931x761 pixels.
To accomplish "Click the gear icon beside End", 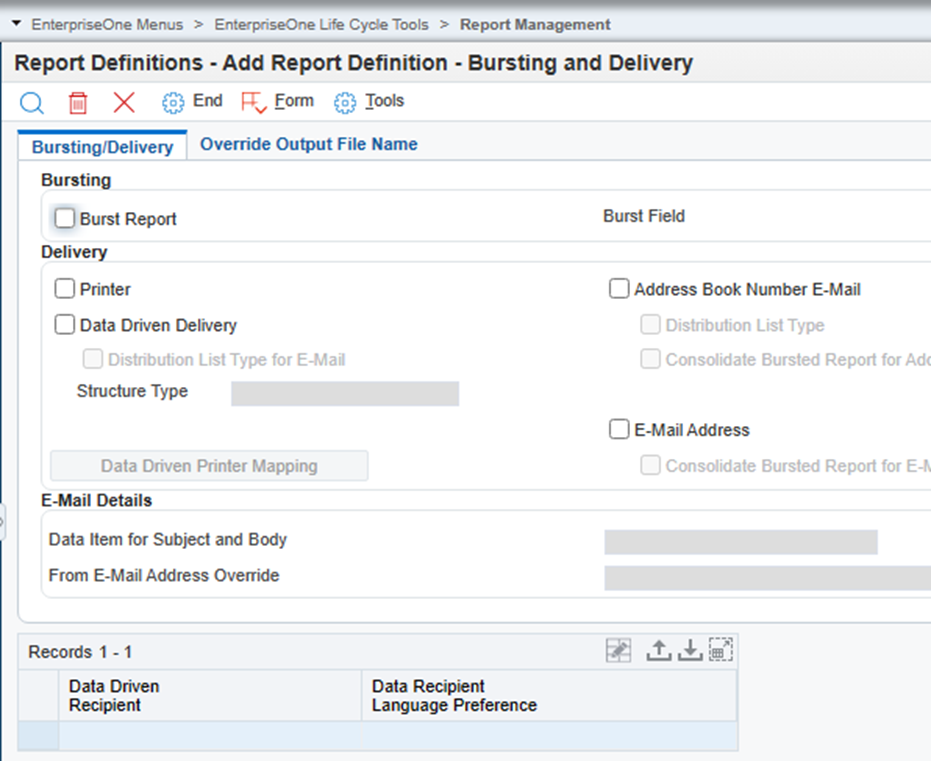I will pyautogui.click(x=173, y=103).
